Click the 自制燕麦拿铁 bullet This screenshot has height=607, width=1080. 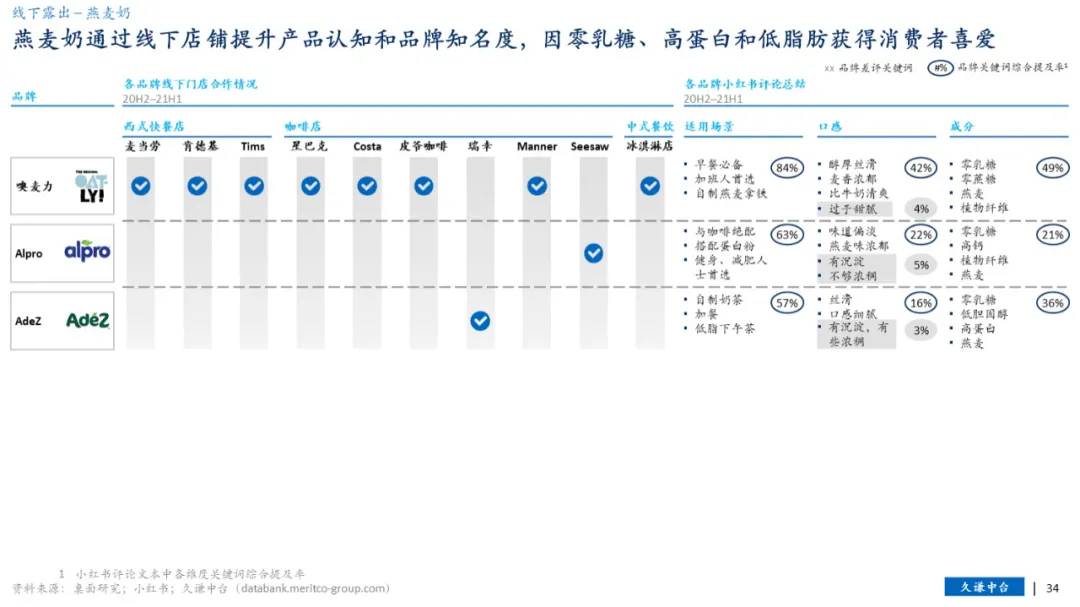[731, 194]
